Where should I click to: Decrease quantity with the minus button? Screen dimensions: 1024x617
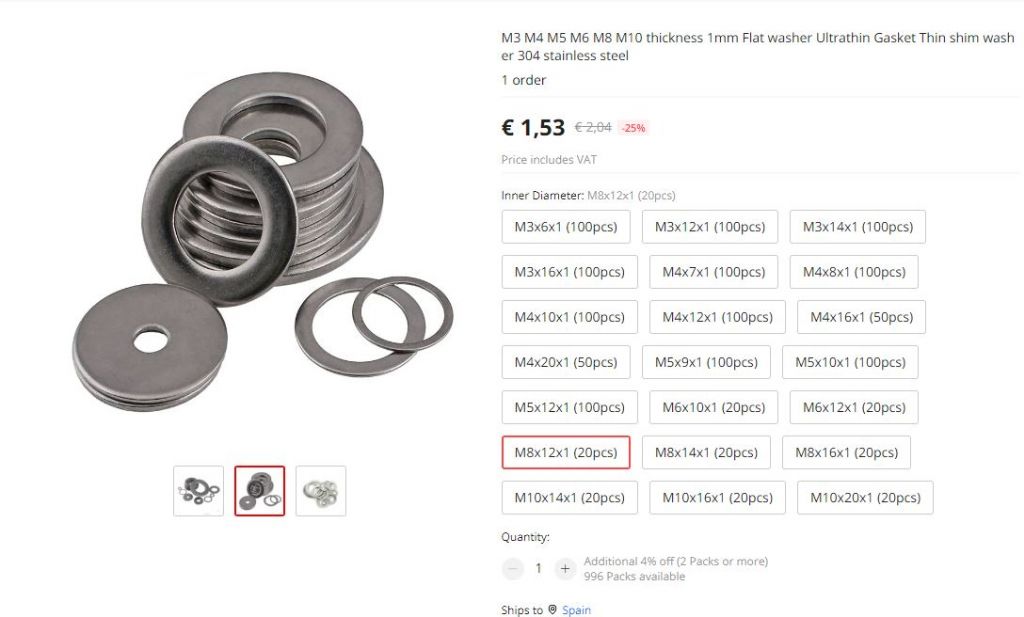pos(513,569)
